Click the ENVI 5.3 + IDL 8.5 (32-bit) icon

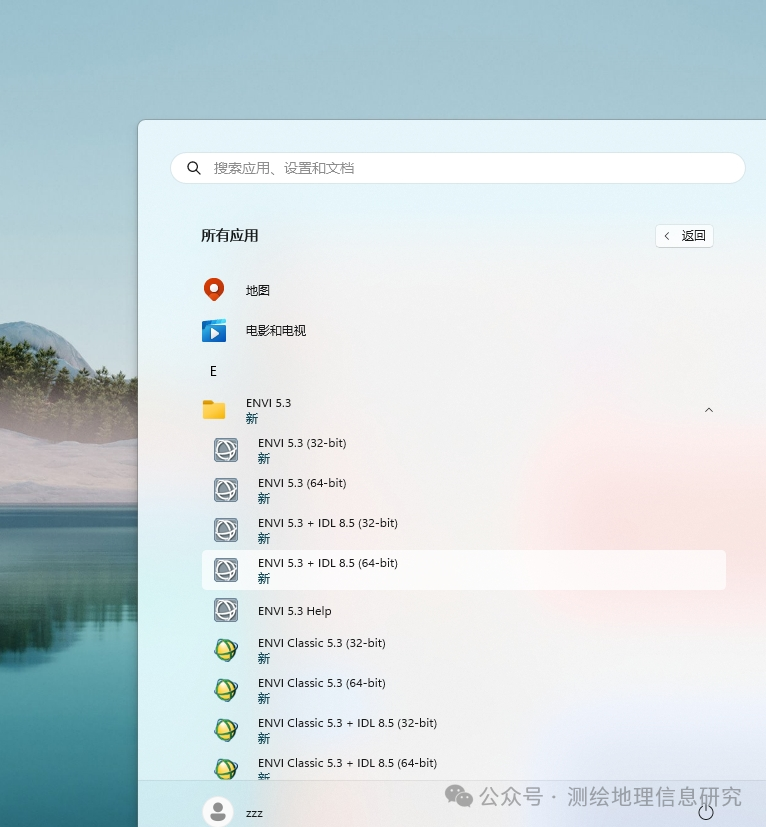[x=226, y=530]
